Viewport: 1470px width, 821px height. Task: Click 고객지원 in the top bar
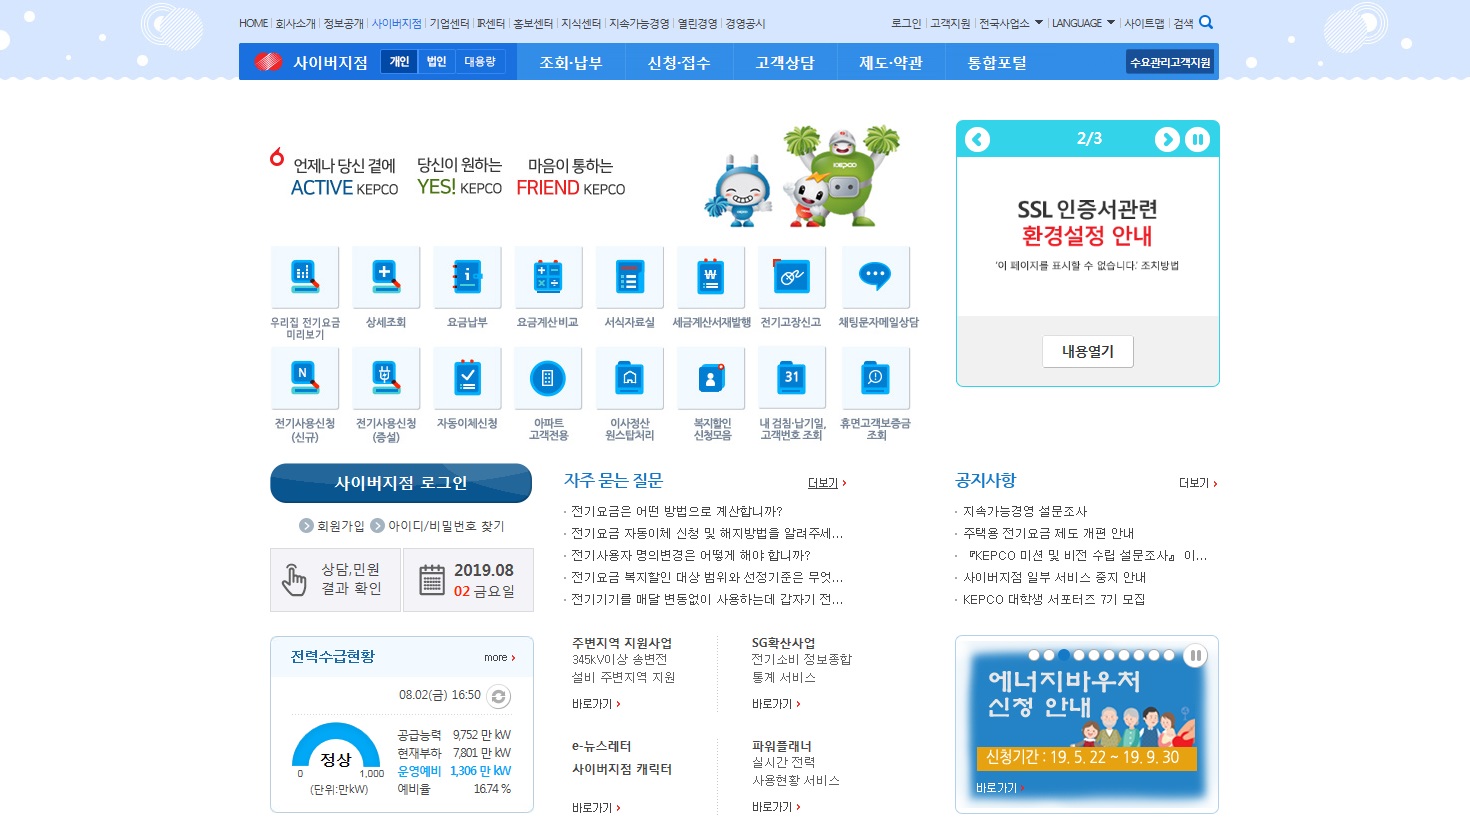[x=950, y=23]
